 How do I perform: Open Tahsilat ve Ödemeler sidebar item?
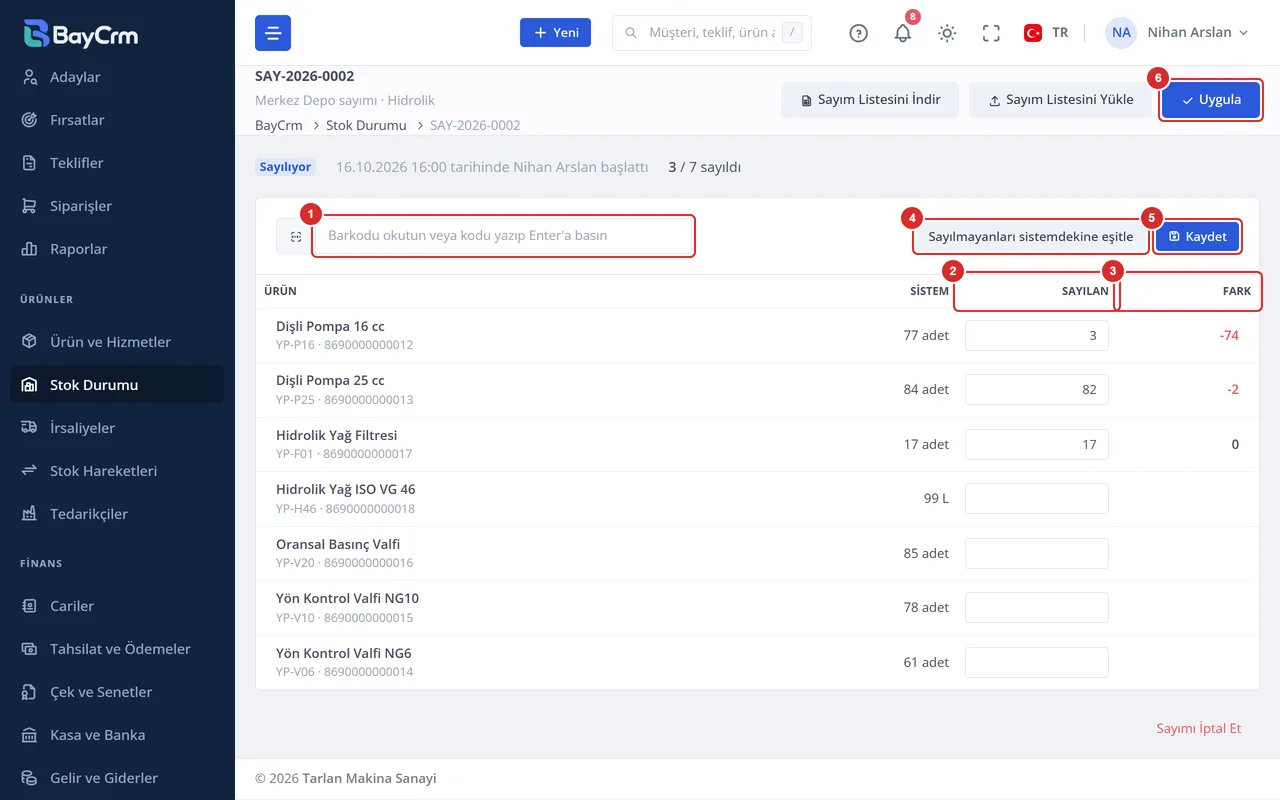117,649
